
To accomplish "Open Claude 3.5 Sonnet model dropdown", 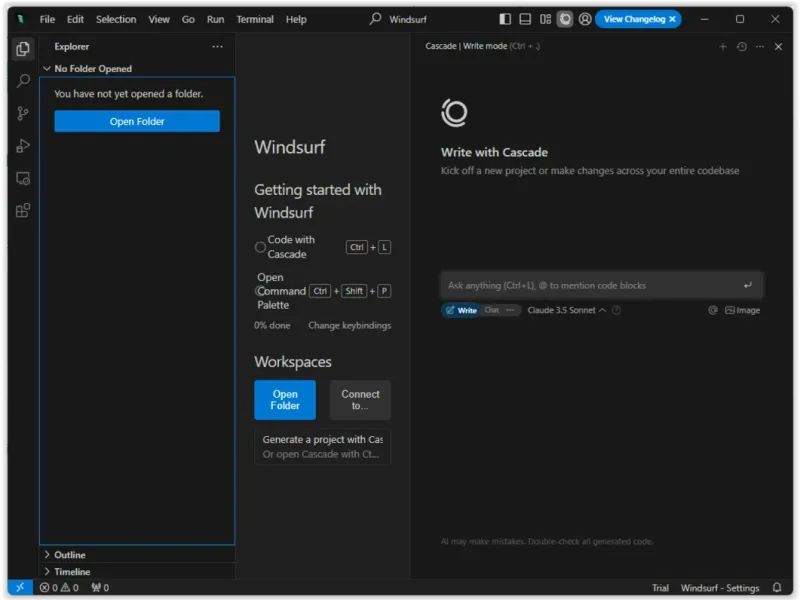I will [566, 310].
